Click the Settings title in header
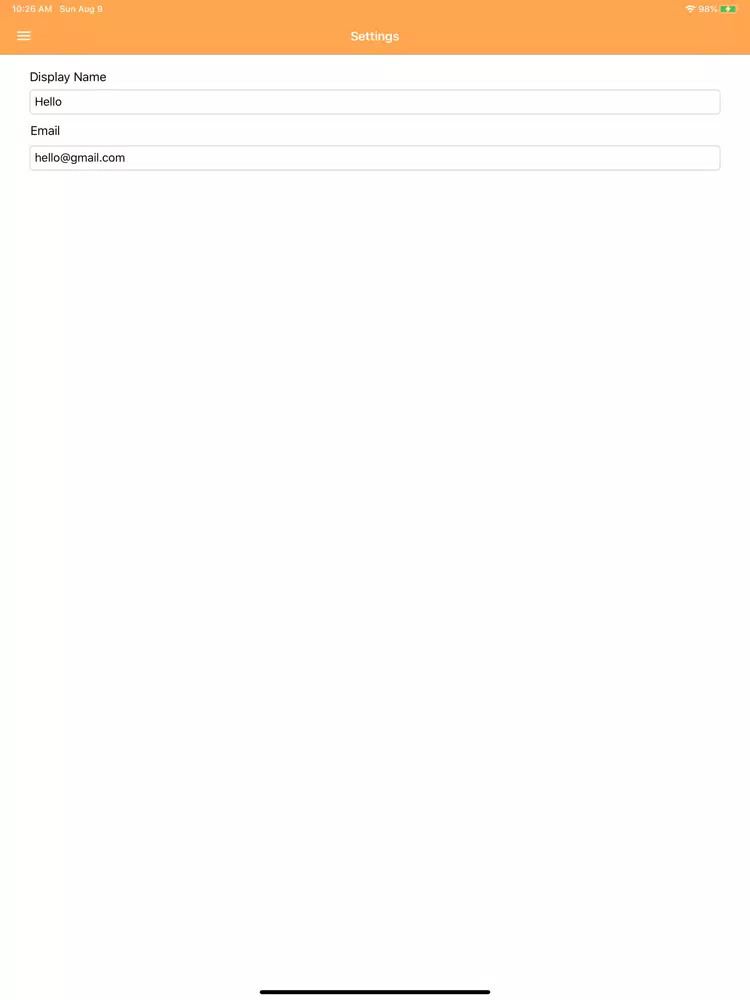This screenshot has height=1000, width=750. coord(374,36)
